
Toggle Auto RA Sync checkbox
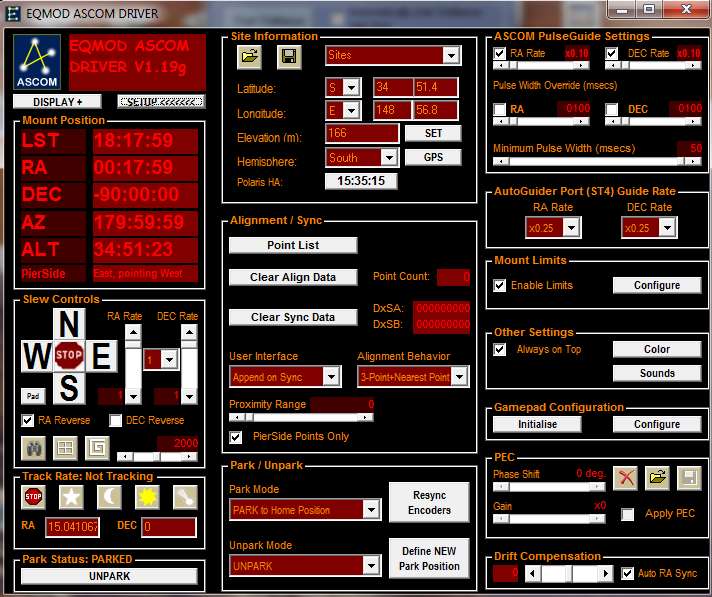[628, 574]
